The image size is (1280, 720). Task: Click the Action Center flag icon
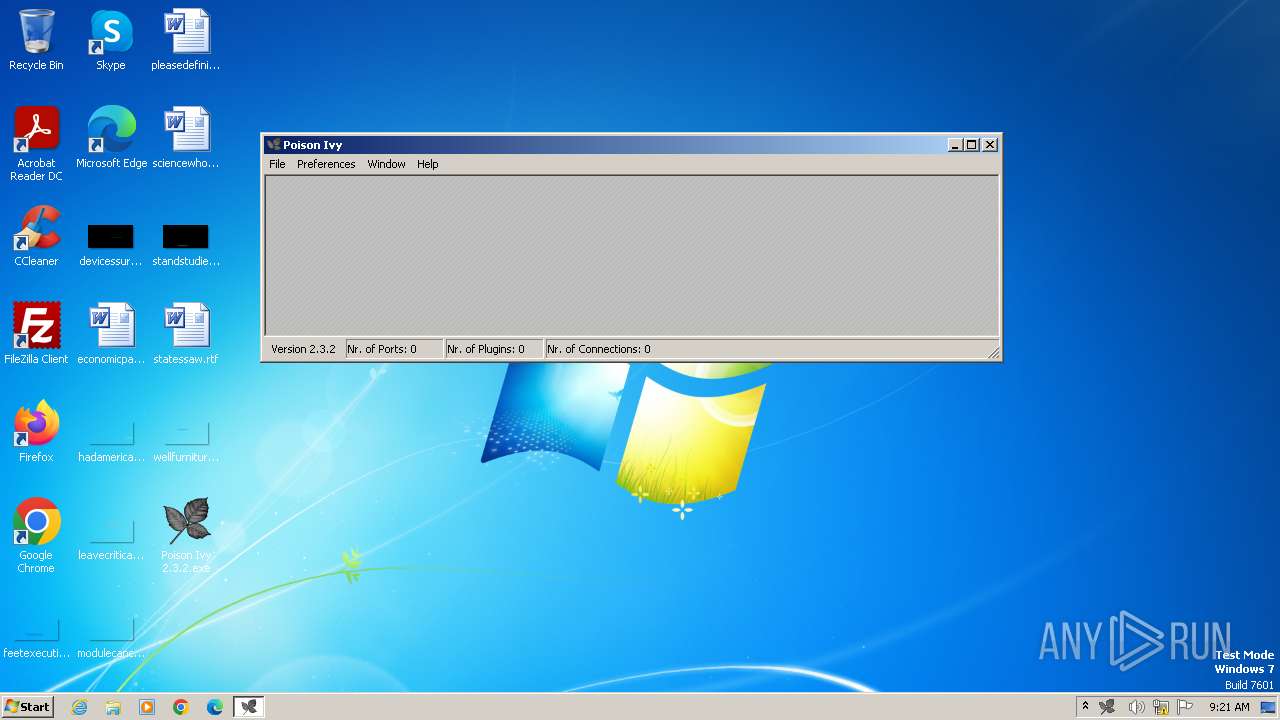coord(1185,707)
